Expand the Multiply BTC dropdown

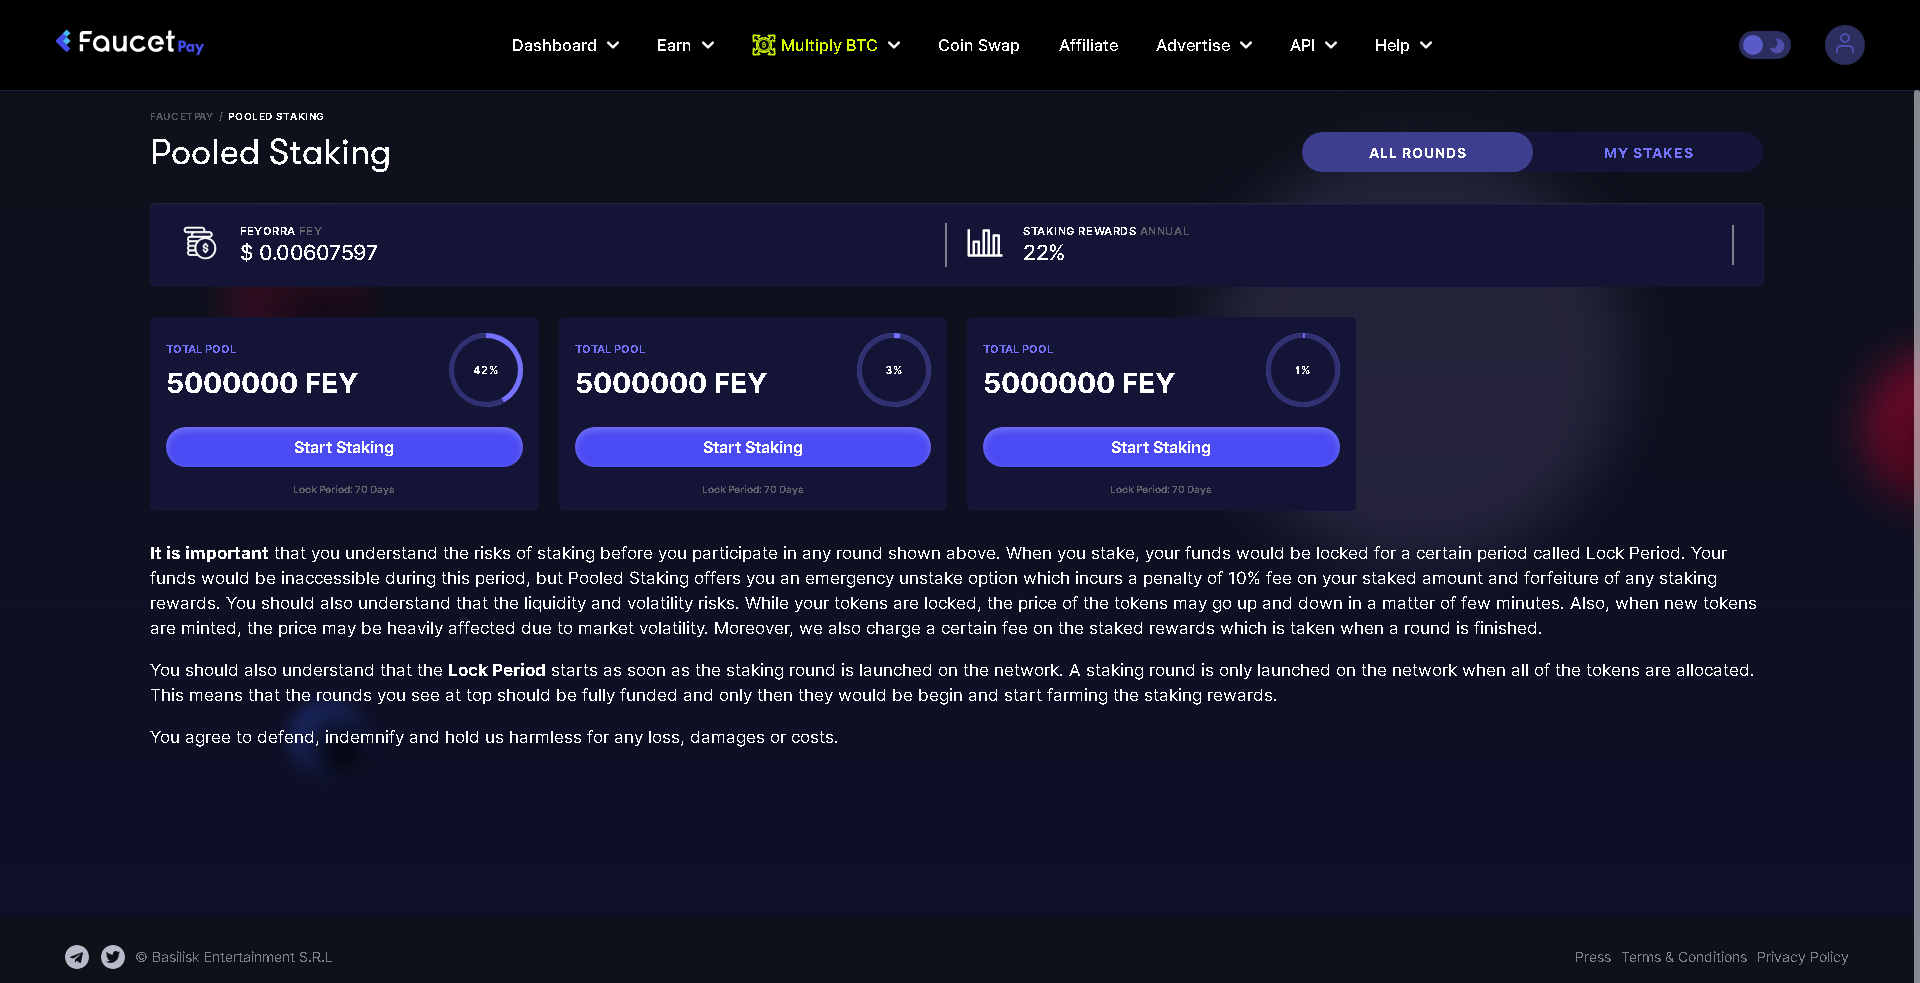[826, 45]
